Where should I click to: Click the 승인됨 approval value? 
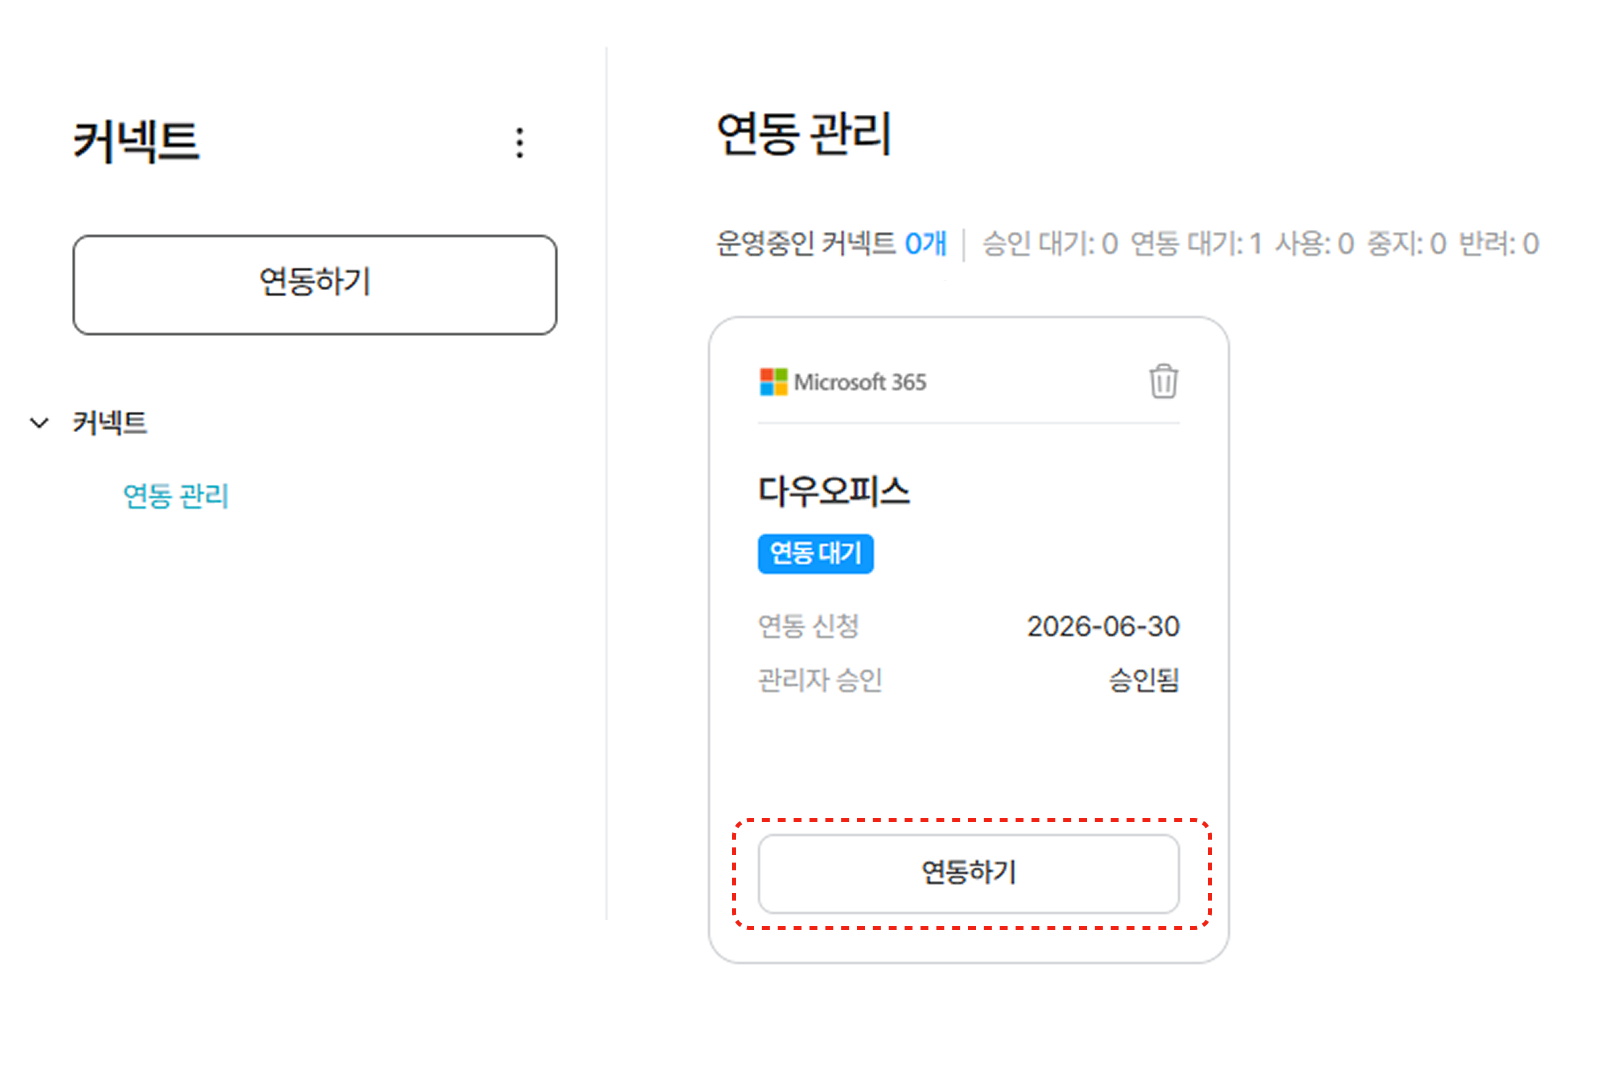click(1144, 680)
